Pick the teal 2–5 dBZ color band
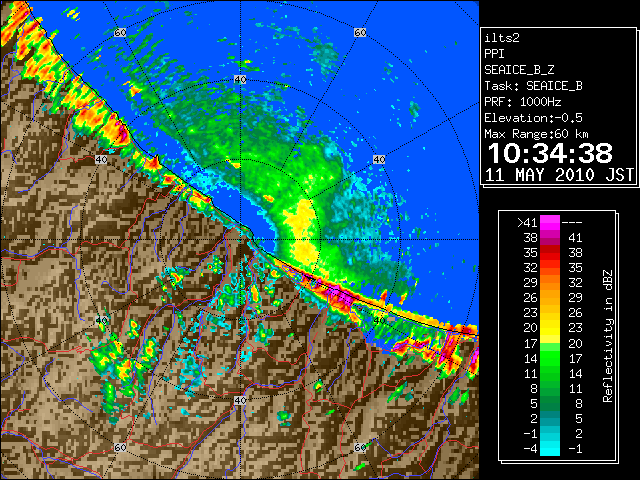The width and height of the screenshot is (640, 480). click(x=550, y=418)
